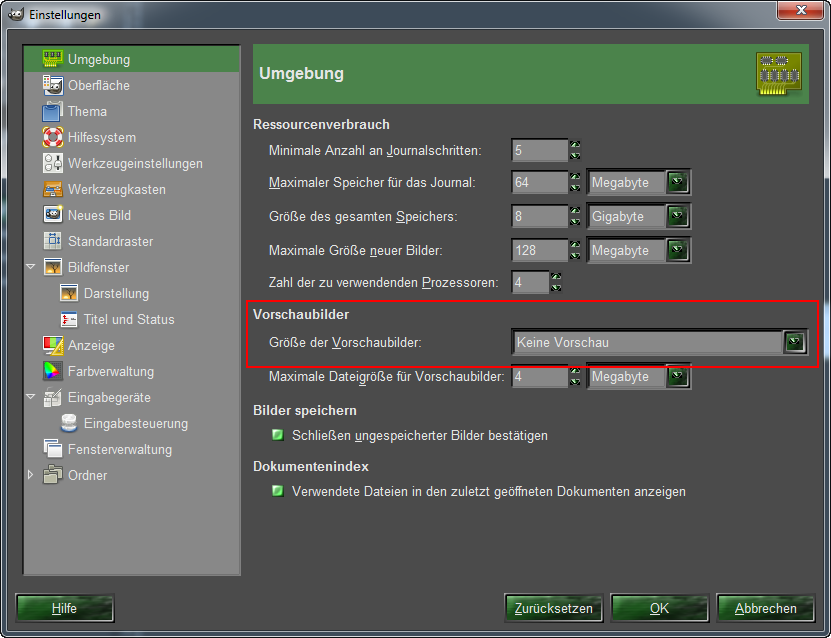Select the Anzeige monitor icon

52,345
